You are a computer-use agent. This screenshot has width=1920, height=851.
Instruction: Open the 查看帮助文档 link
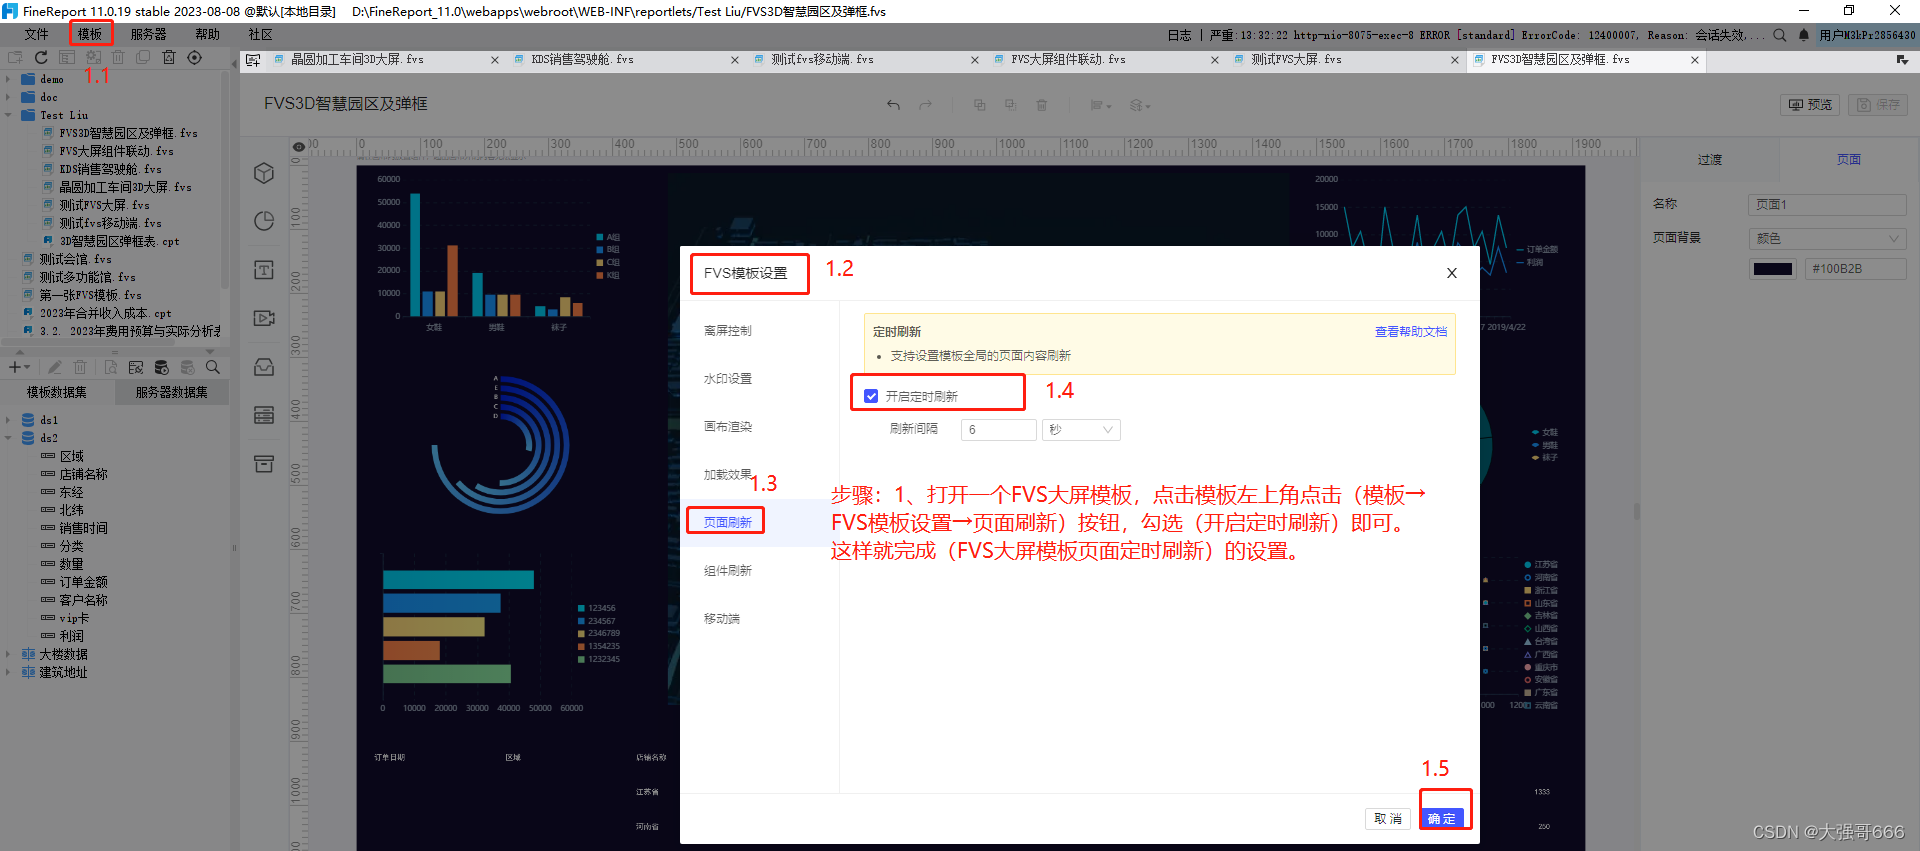(x=1411, y=332)
